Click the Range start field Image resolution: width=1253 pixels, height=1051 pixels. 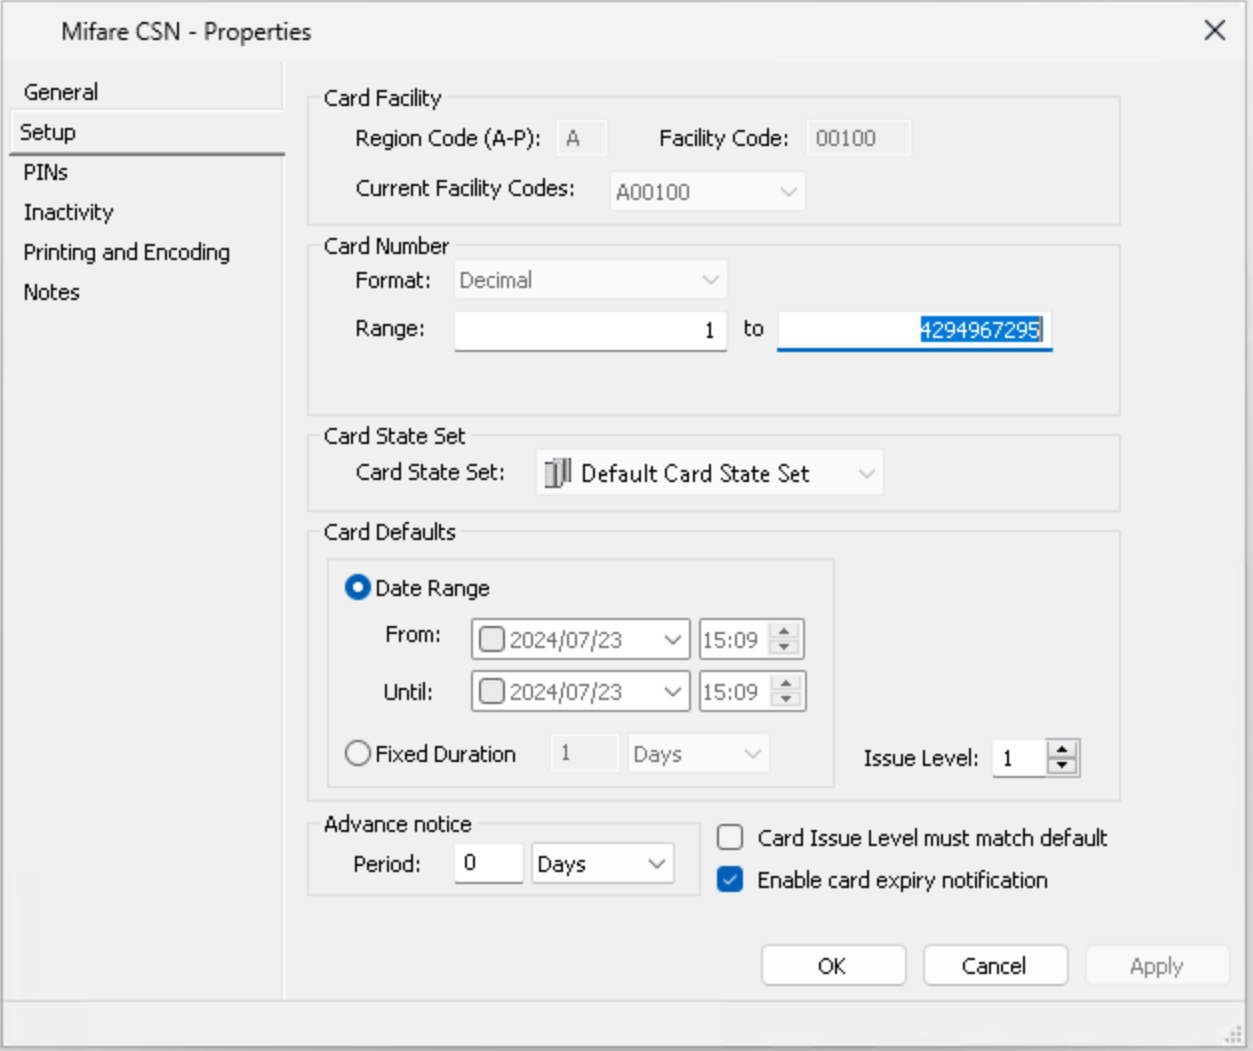pyautogui.click(x=590, y=330)
